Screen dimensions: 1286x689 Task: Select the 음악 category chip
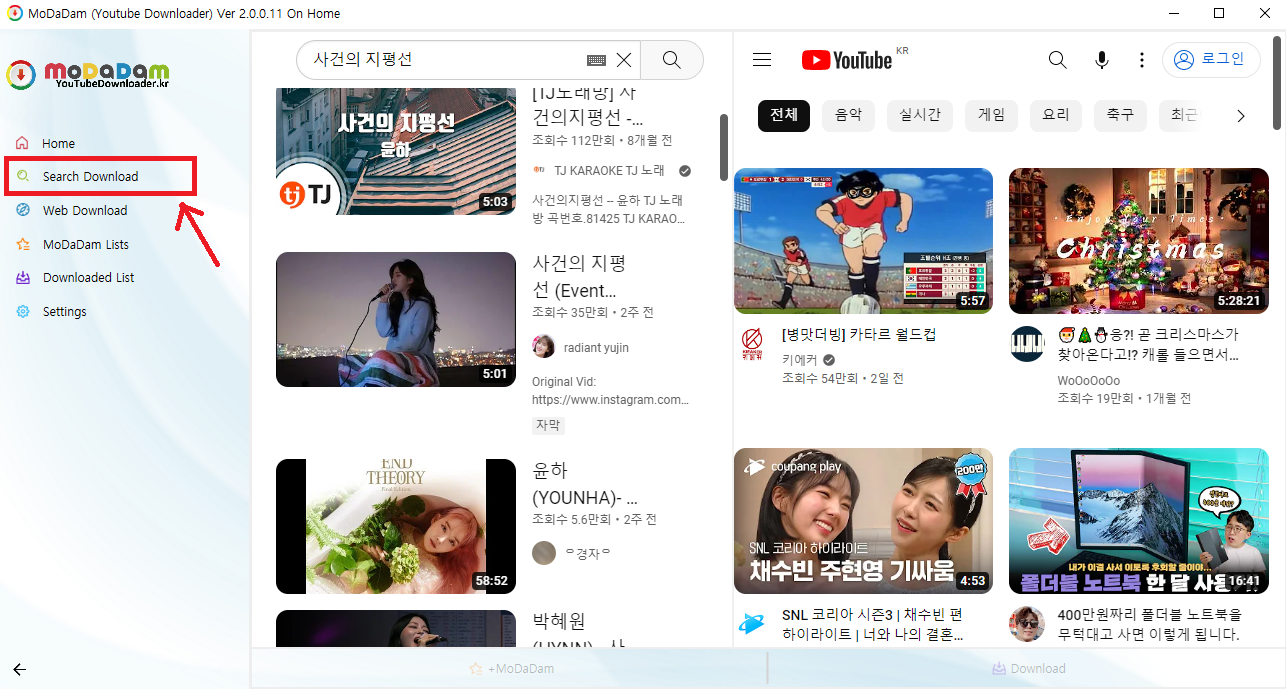[x=848, y=115]
